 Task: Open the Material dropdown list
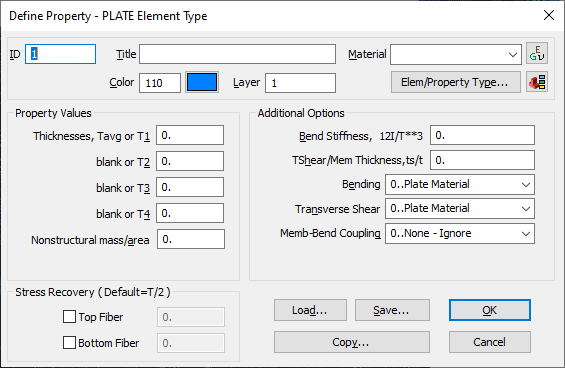[456, 54]
